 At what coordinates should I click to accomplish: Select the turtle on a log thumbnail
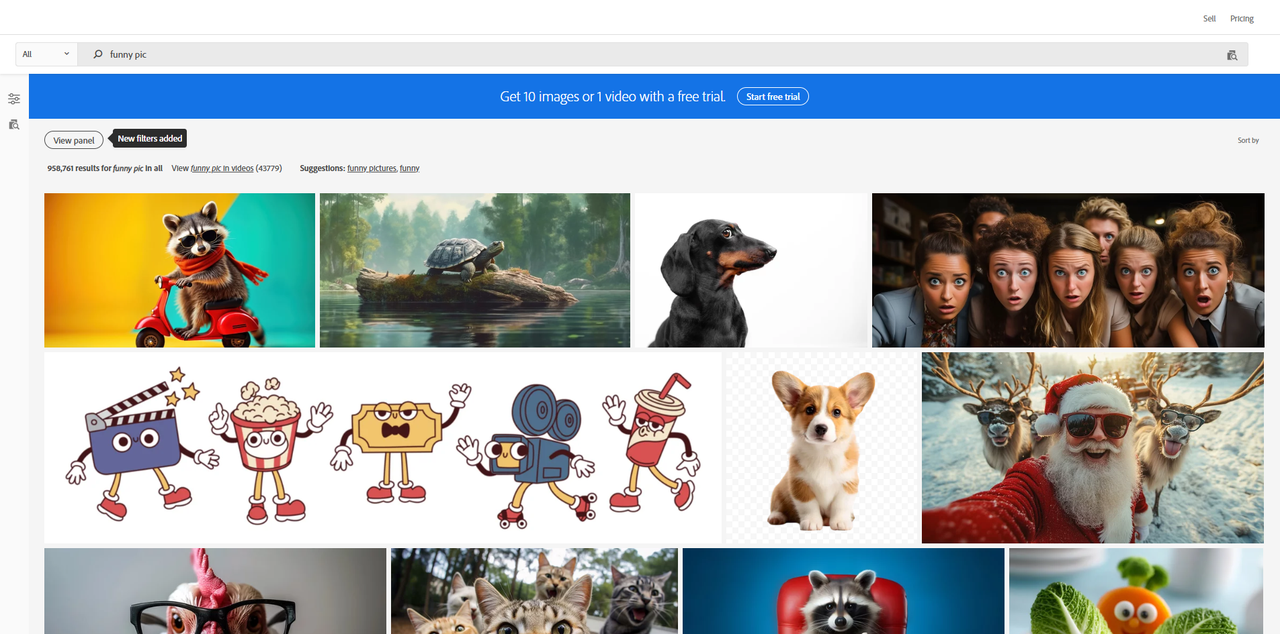474,270
